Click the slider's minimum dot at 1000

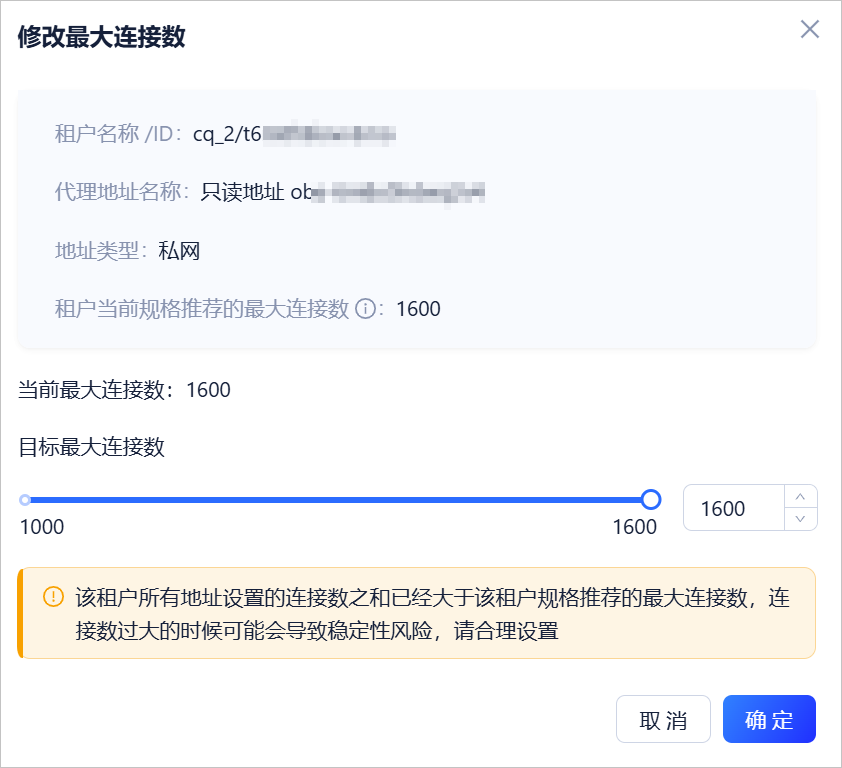(25, 500)
